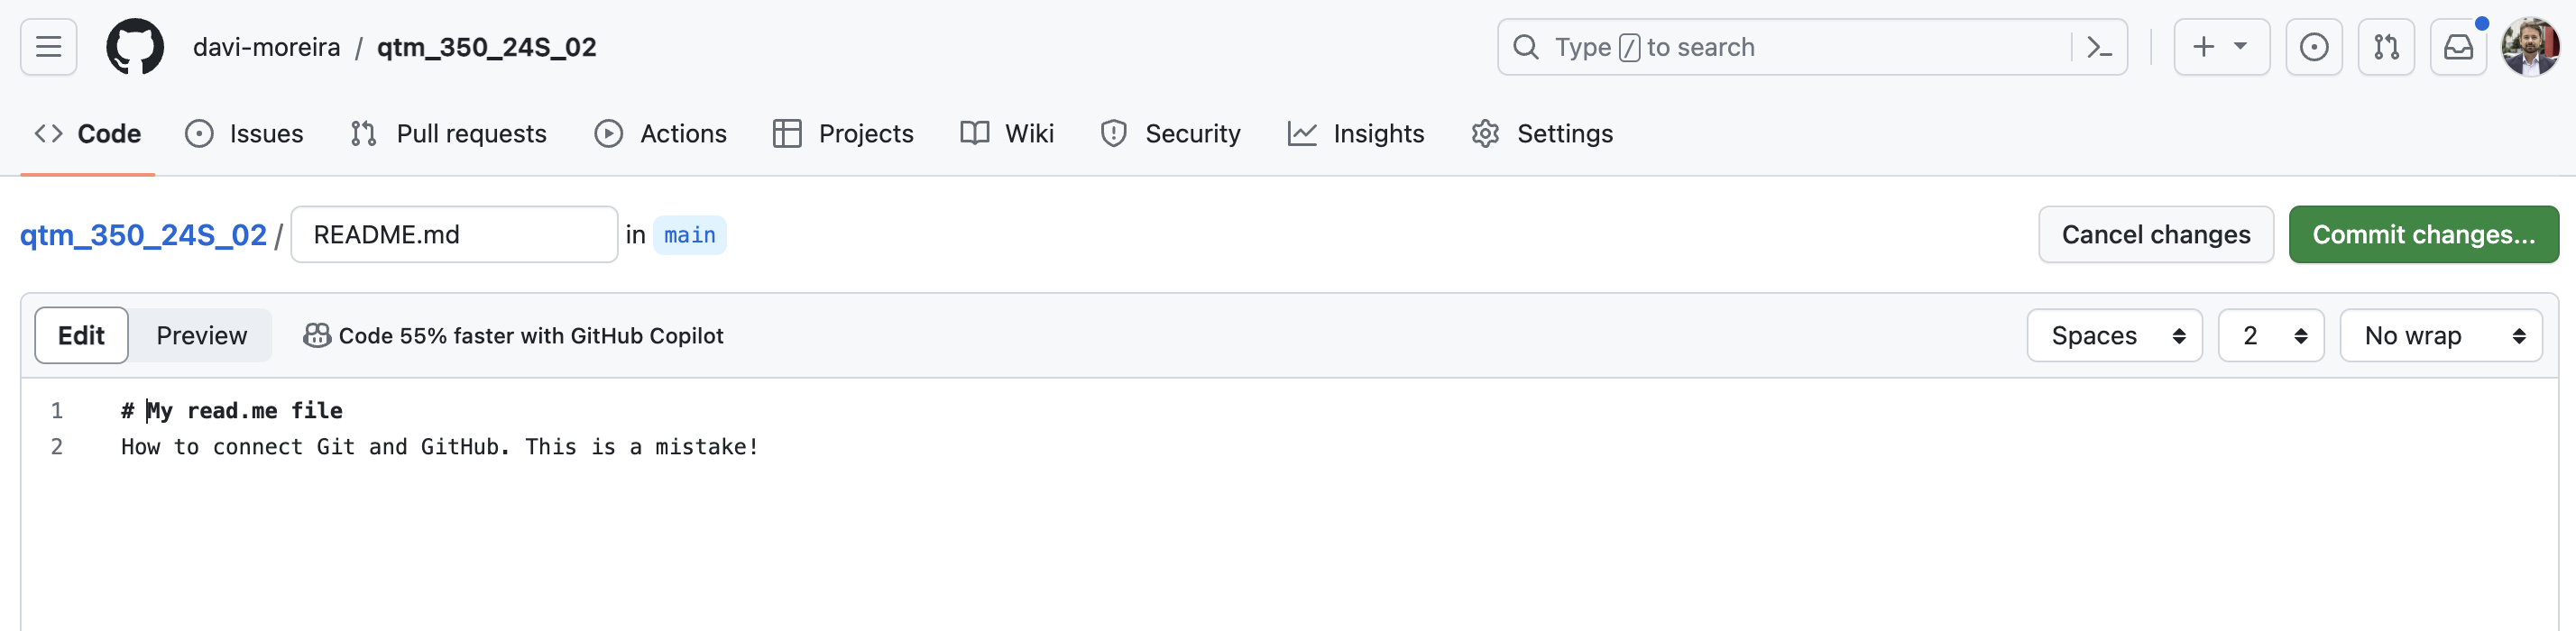The image size is (2576, 631).
Task: Expand the create new plus dropdown
Action: pyautogui.click(x=2221, y=47)
